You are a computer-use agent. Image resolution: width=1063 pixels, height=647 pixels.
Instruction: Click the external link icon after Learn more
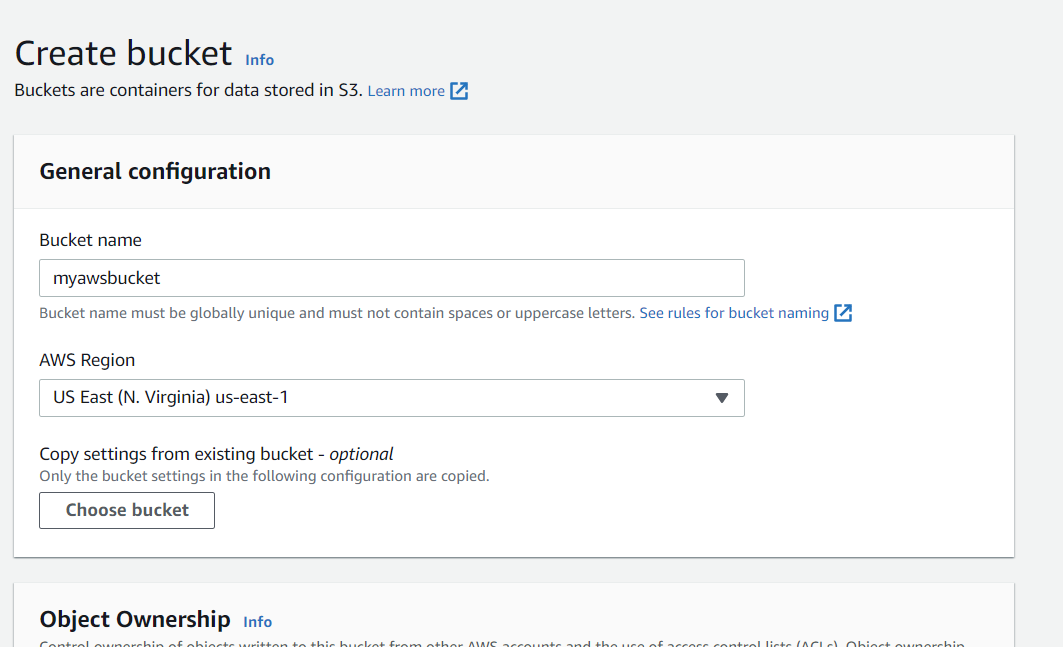459,90
